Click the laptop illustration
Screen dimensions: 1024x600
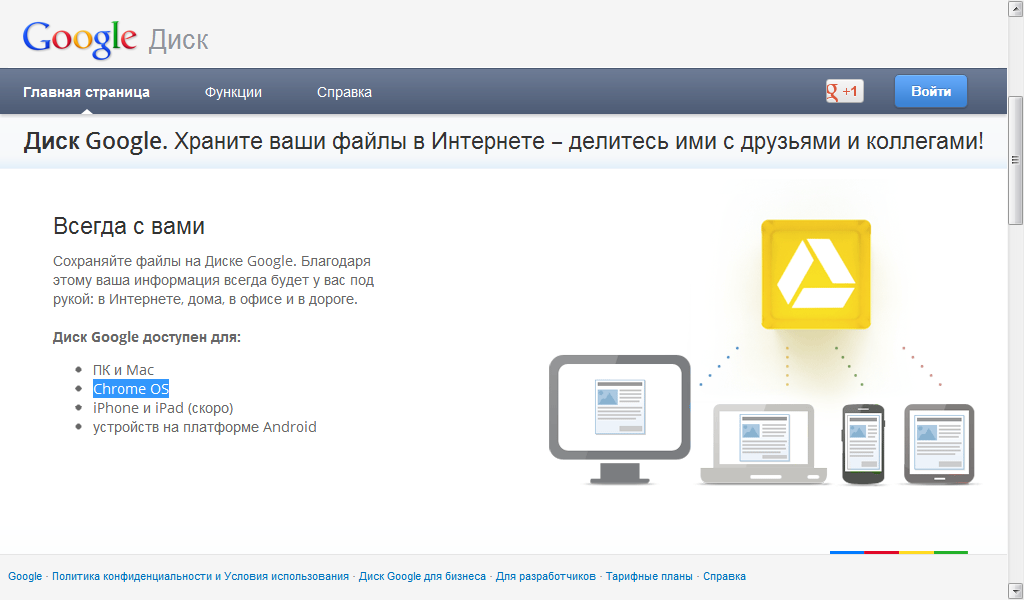pos(763,444)
